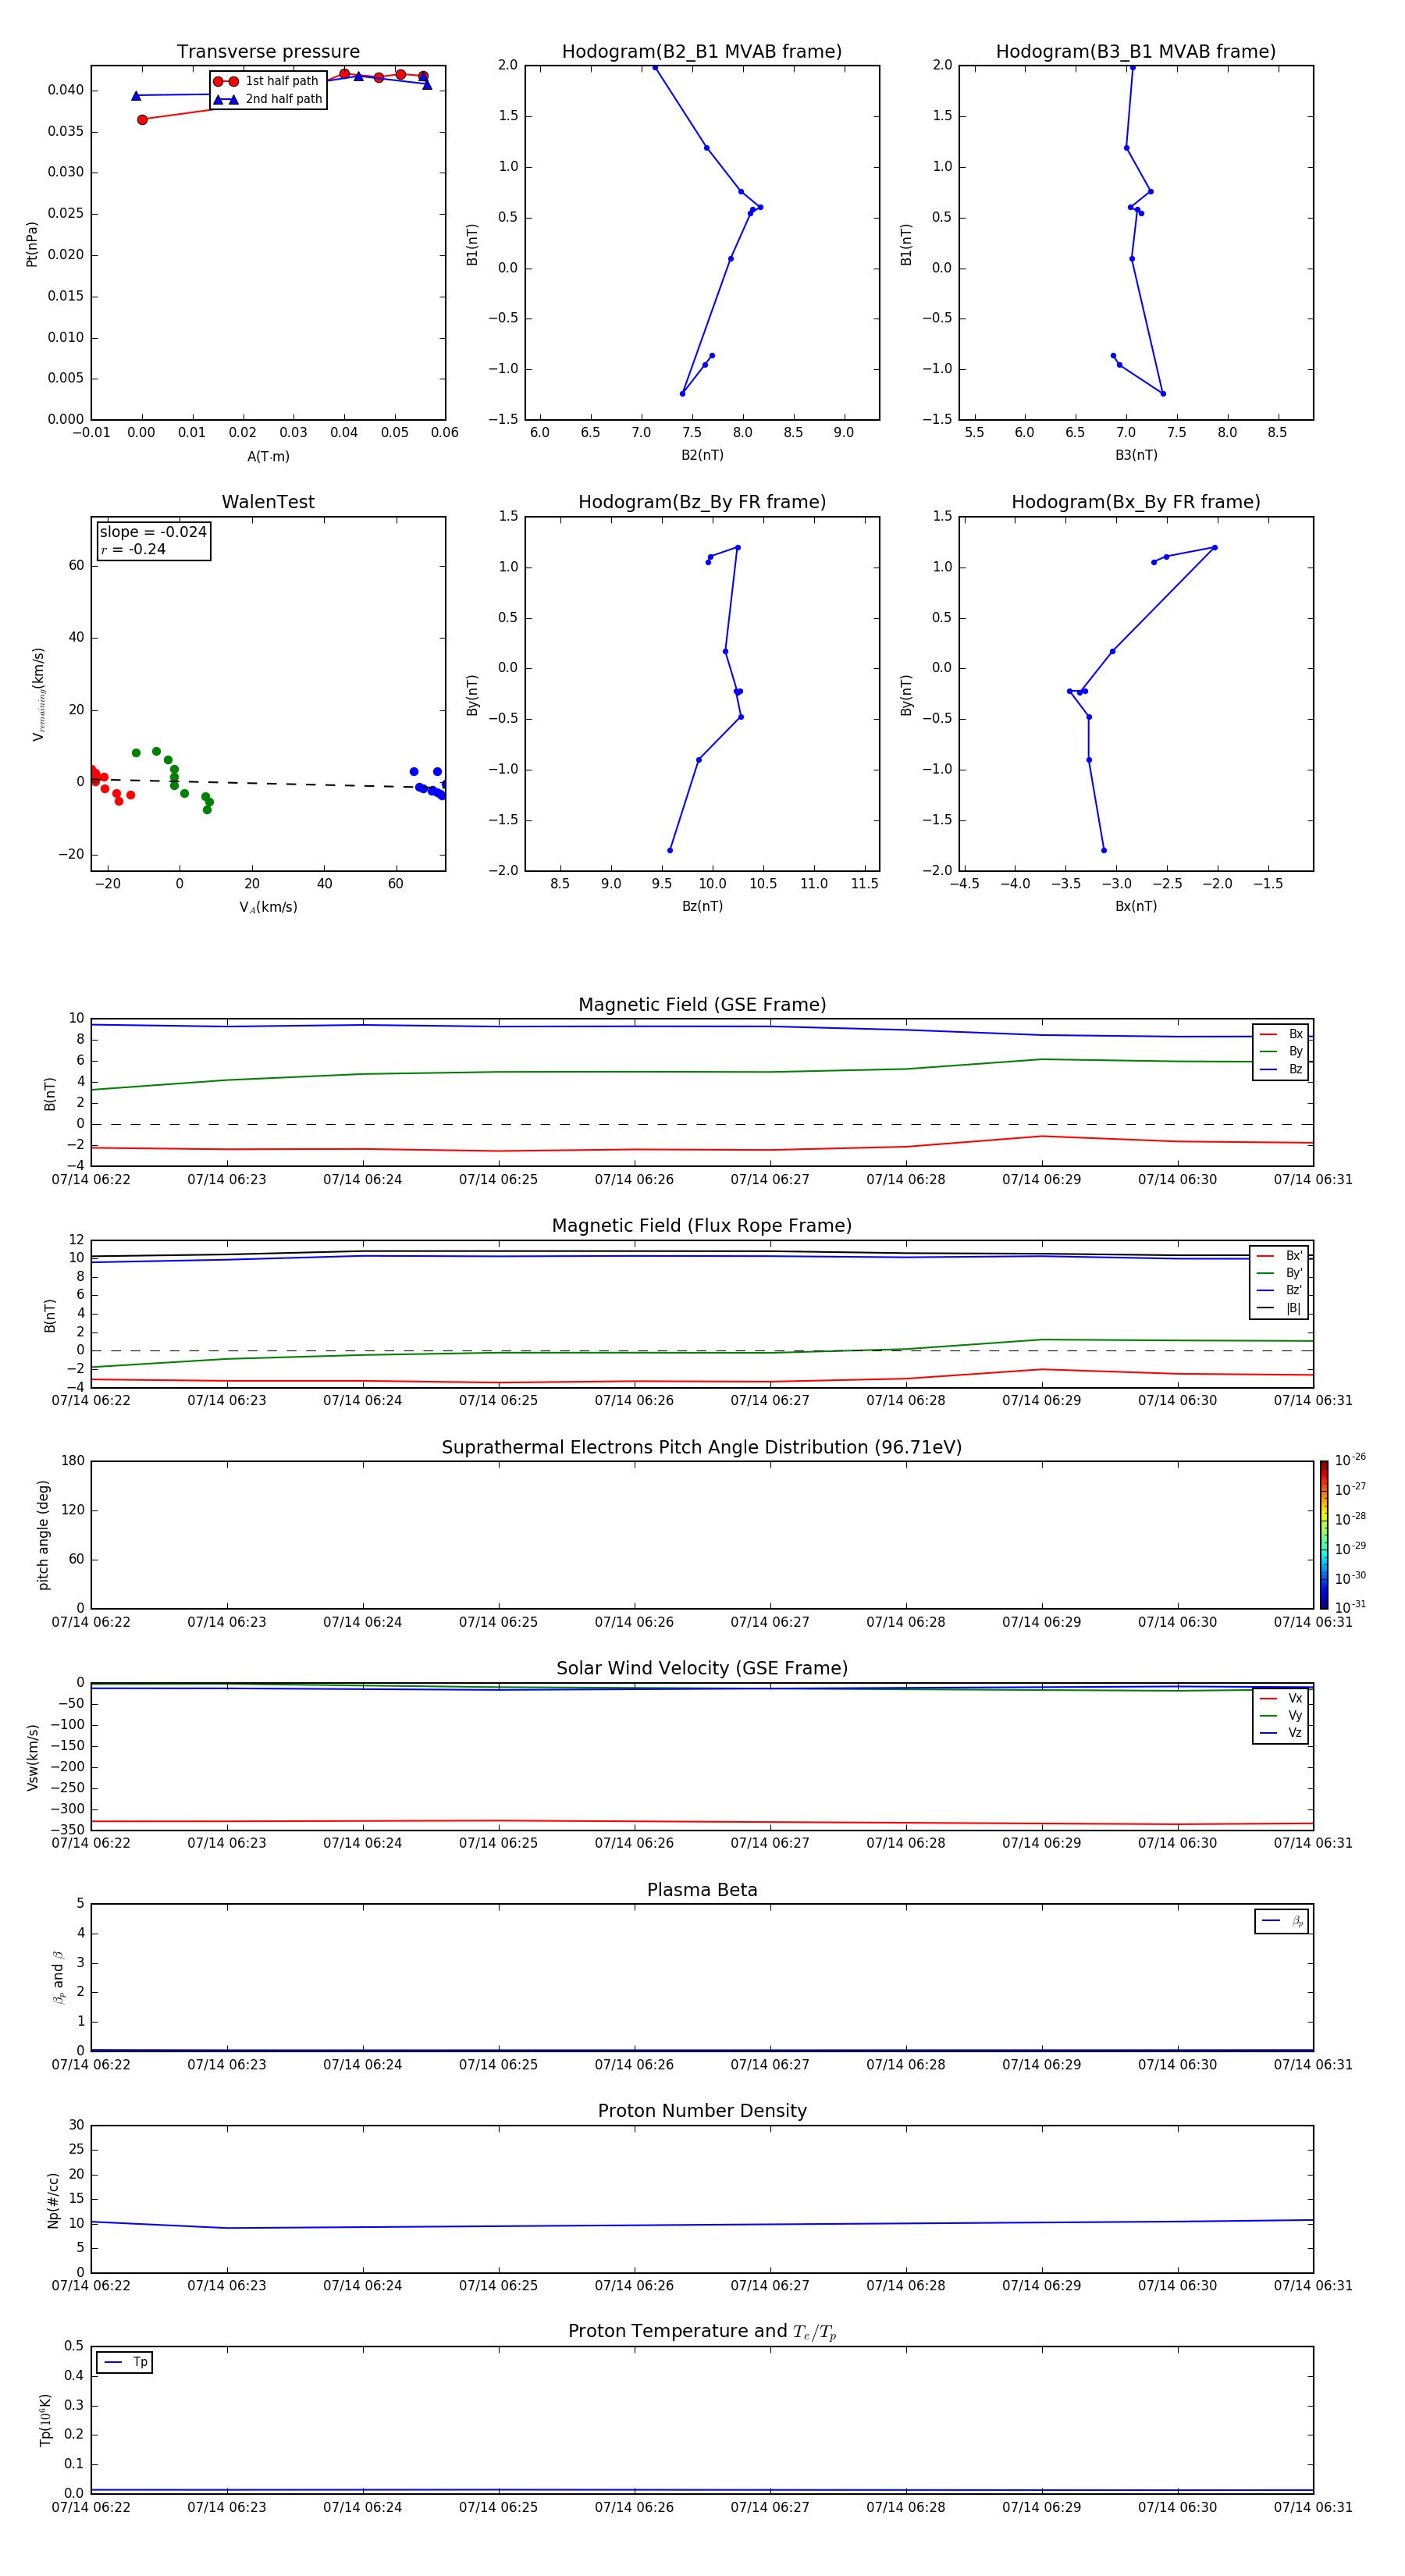Click the blue triangle "2nd half path" legend marker

pos(226,99)
